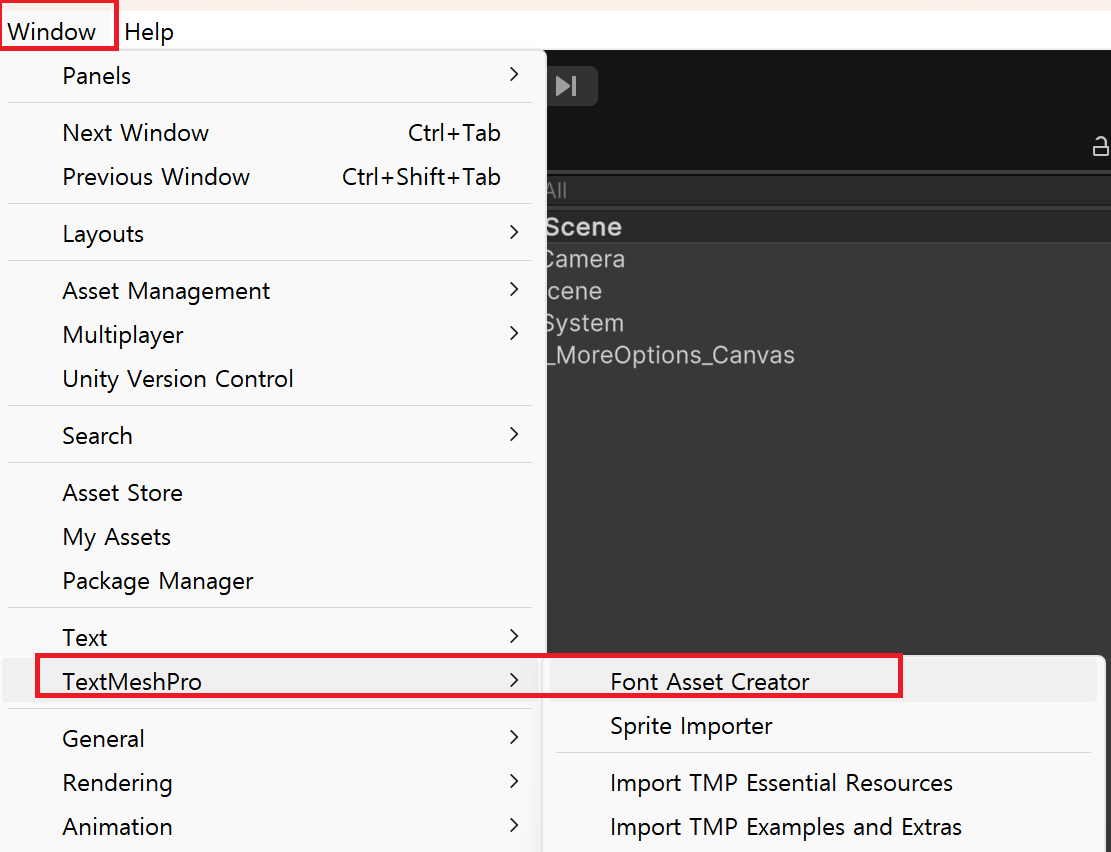Expand the Multiplayer submenu
The height and width of the screenshot is (852, 1111).
270,335
